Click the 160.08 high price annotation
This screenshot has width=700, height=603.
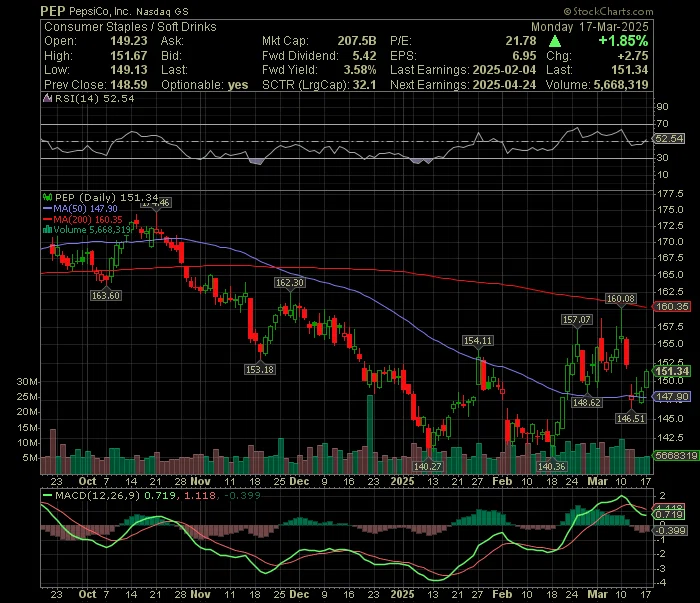(621, 299)
